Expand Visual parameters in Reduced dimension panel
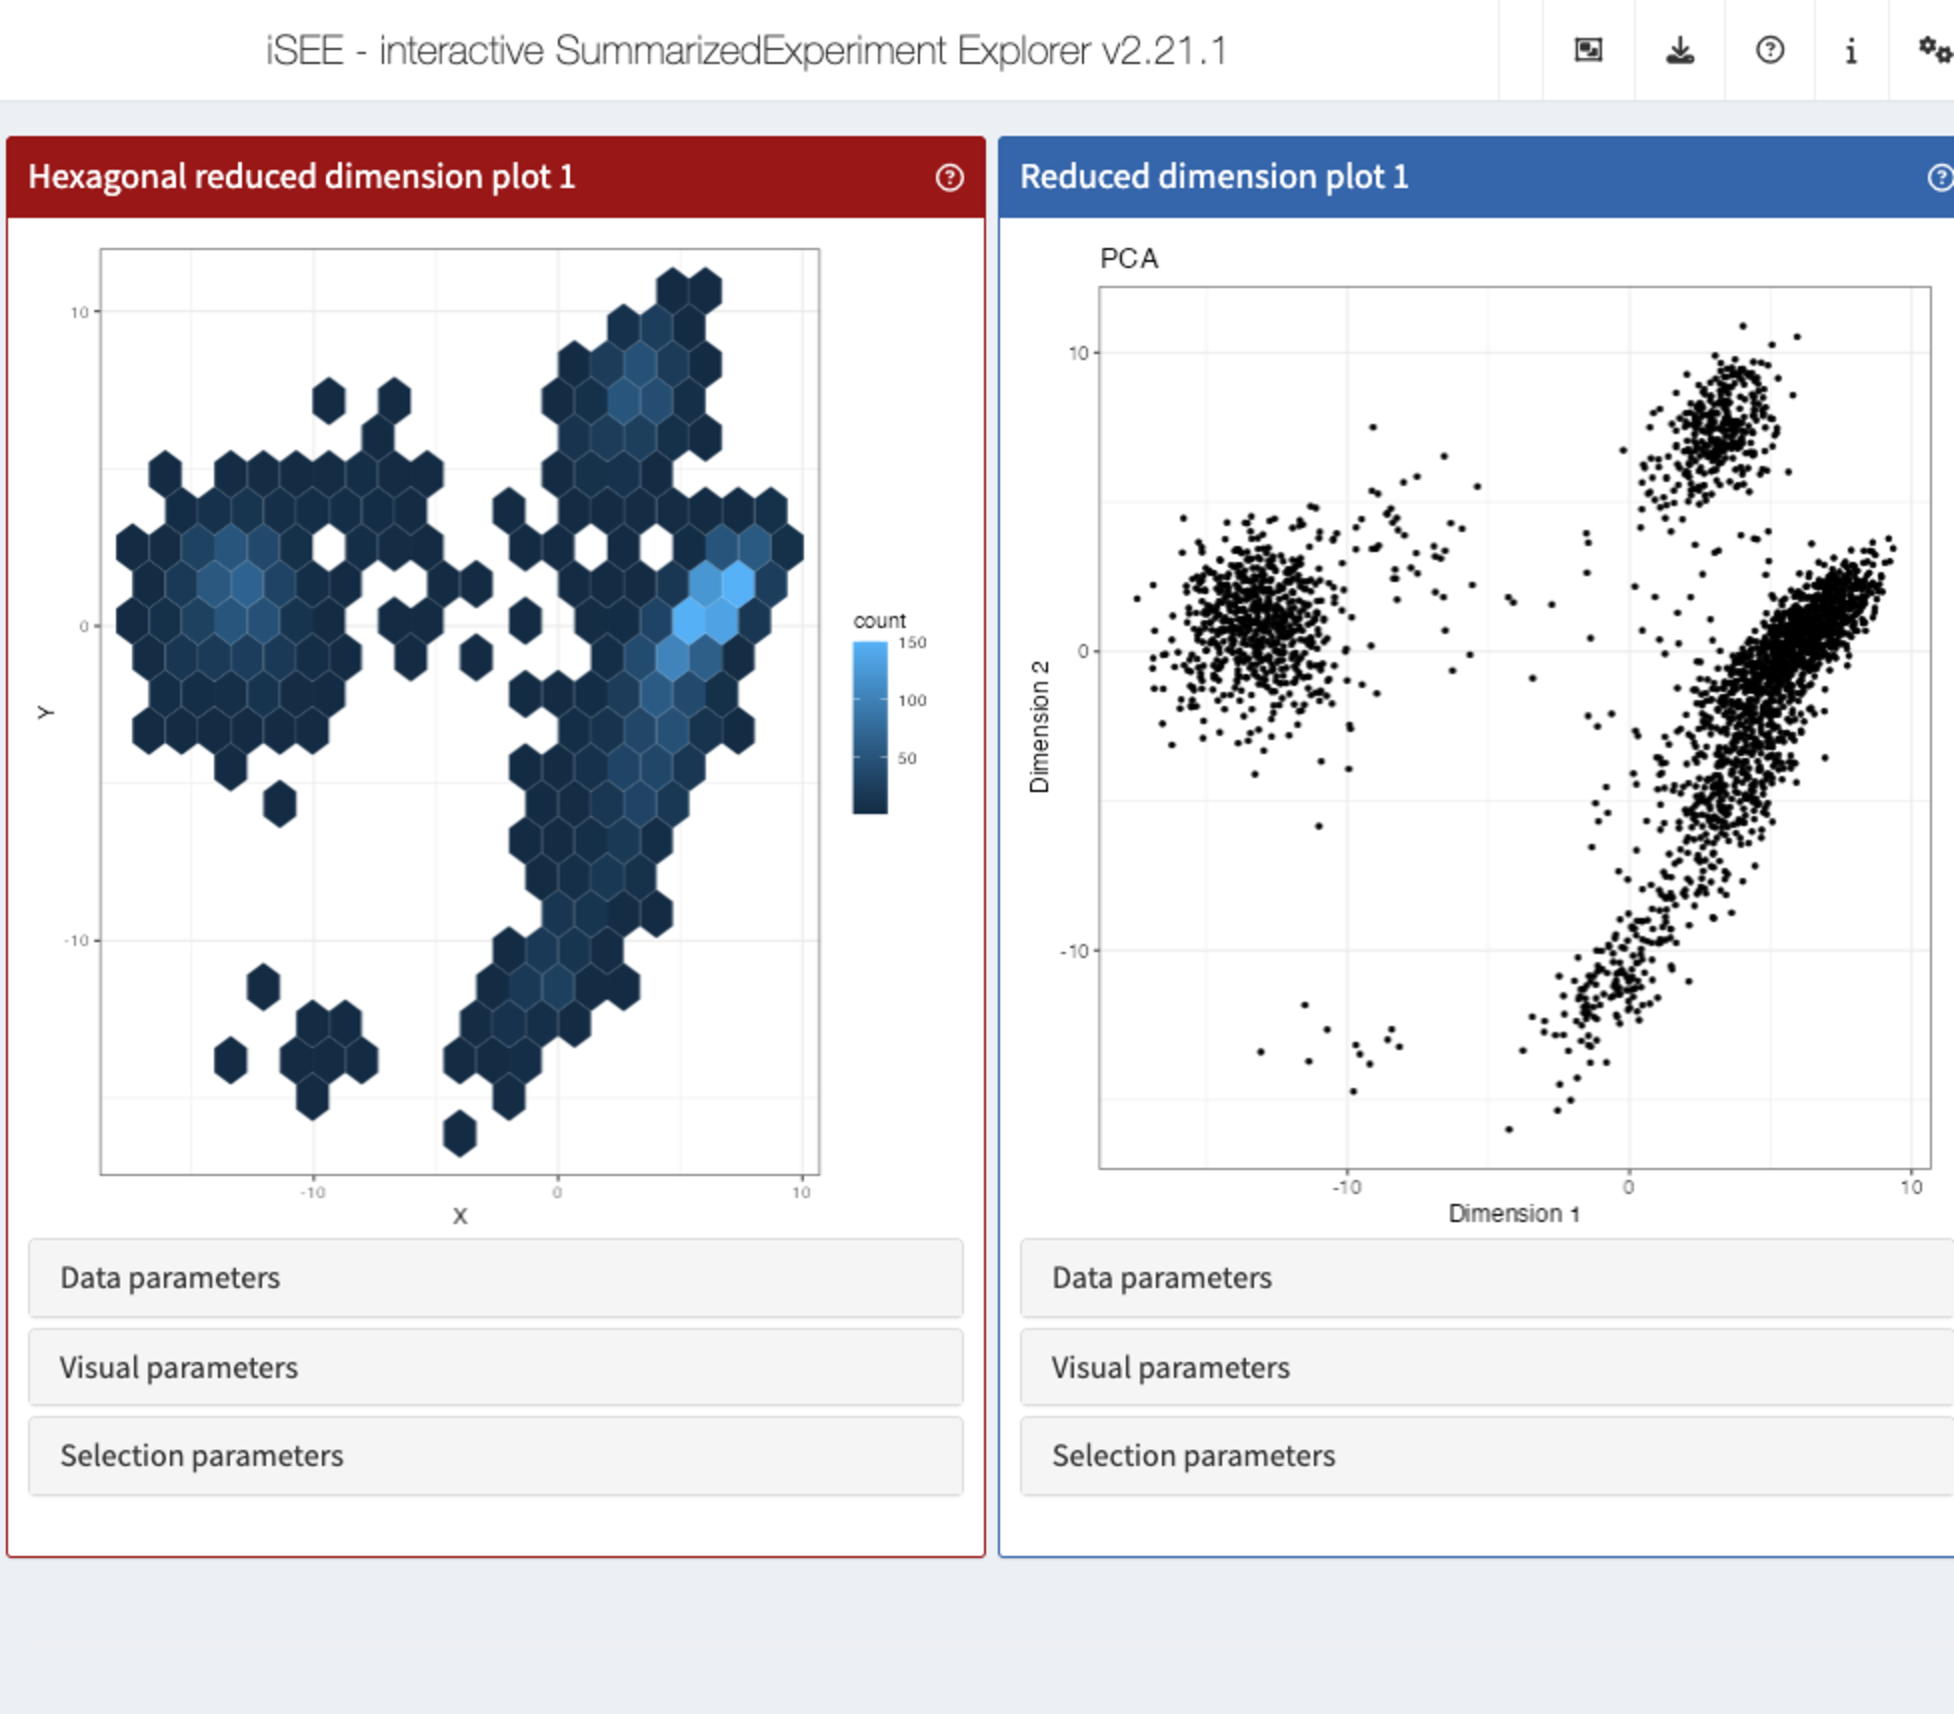The width and height of the screenshot is (1954, 1714). tap(1487, 1367)
